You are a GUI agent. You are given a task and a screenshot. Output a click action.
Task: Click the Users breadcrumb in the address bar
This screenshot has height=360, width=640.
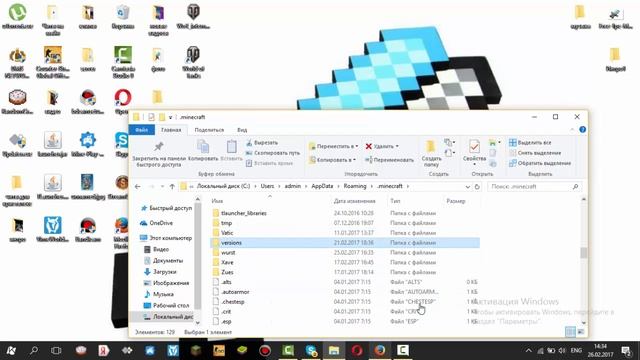click(x=267, y=186)
